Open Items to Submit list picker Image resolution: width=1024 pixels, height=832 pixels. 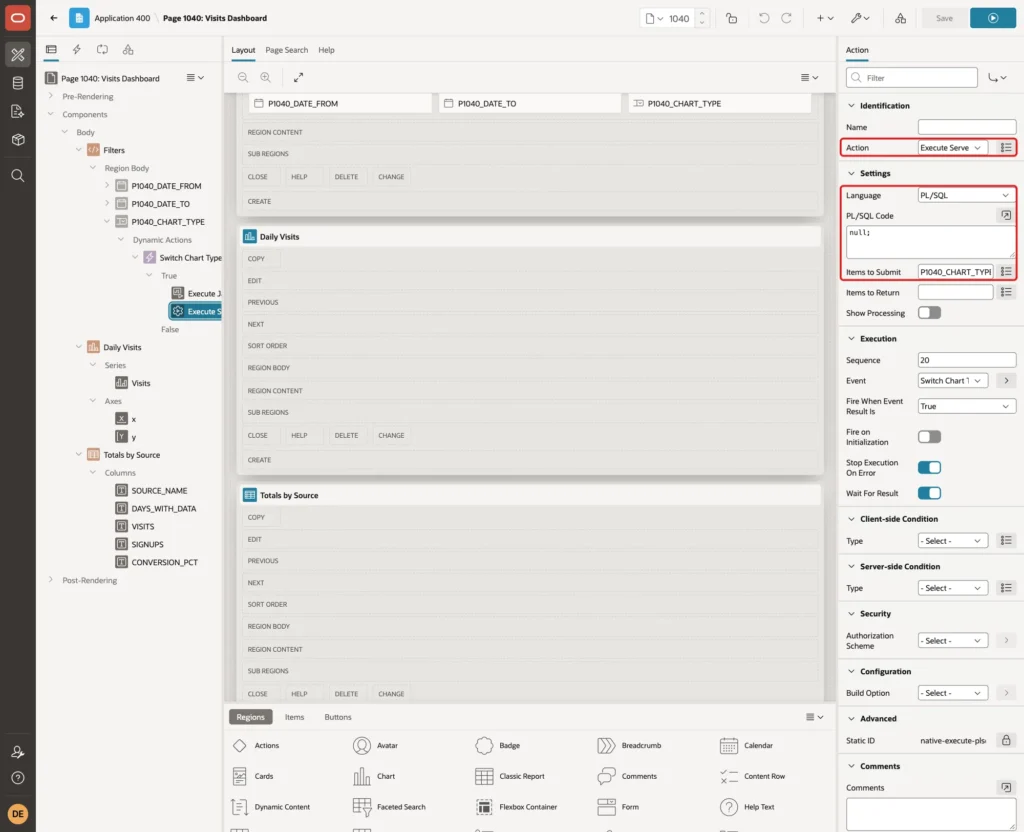pos(1006,272)
